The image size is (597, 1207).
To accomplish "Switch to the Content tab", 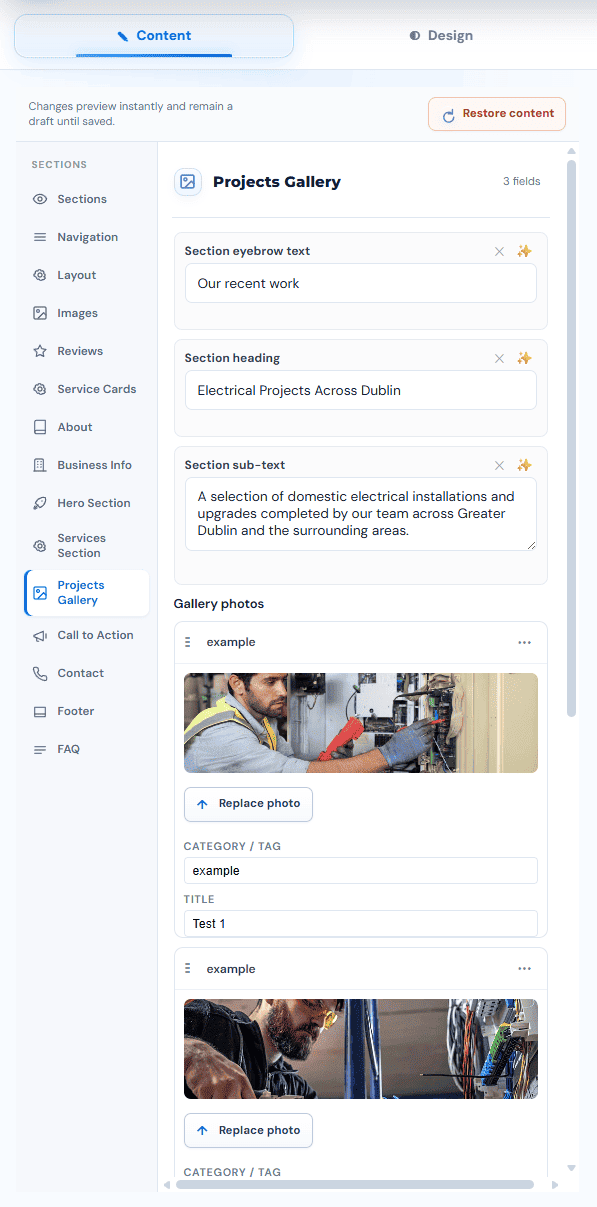I will (154, 36).
